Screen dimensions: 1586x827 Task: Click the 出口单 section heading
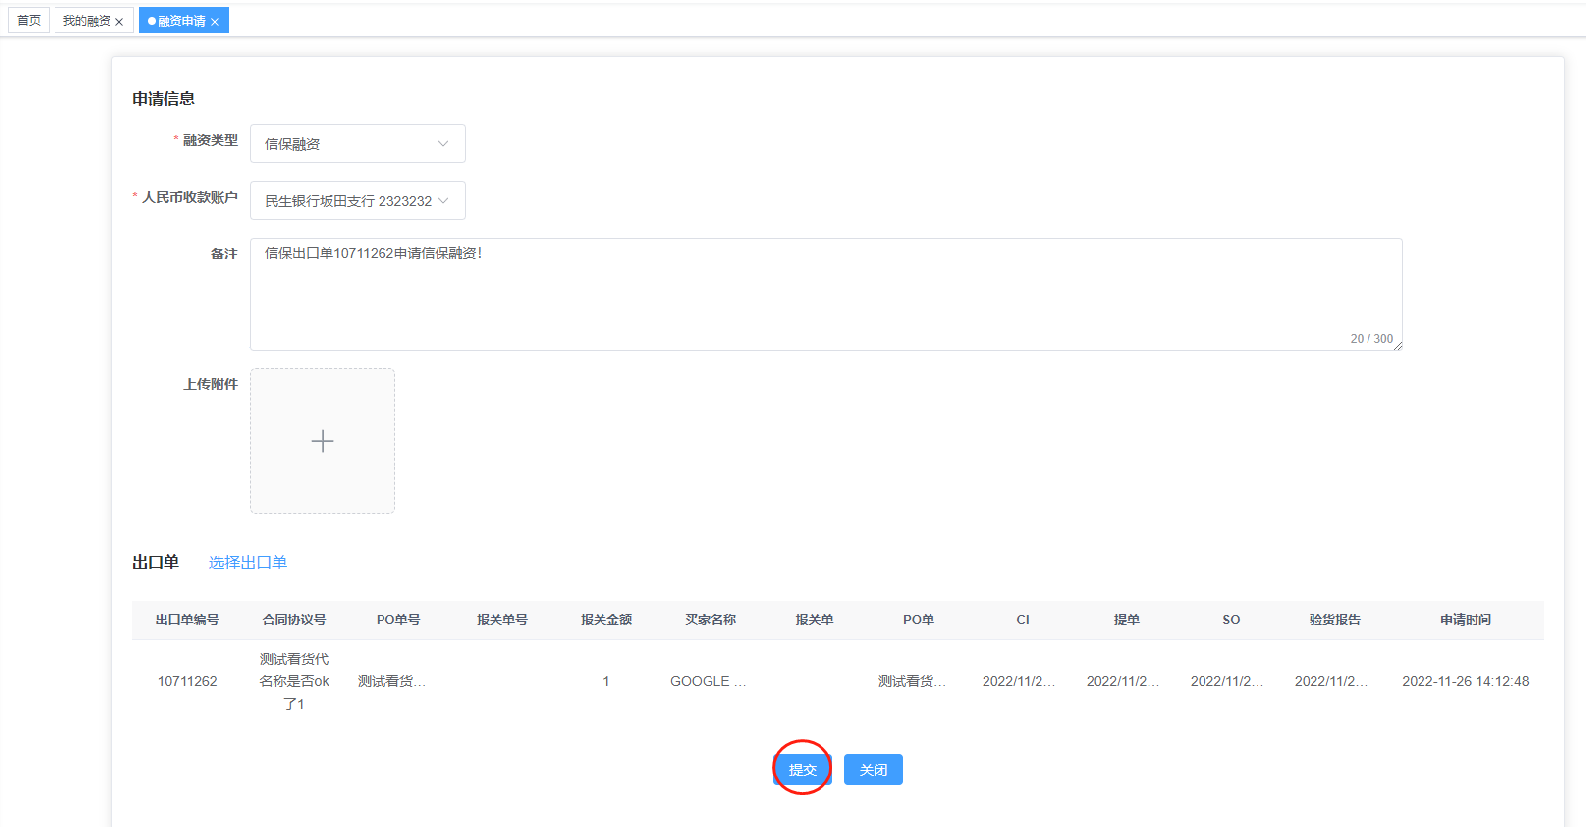coord(155,562)
